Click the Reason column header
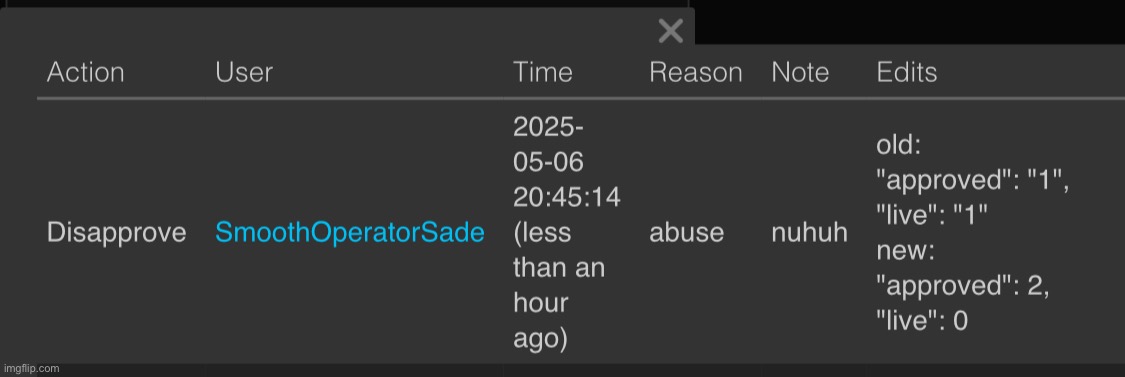Viewport: 1125px width, 377px height. point(695,73)
